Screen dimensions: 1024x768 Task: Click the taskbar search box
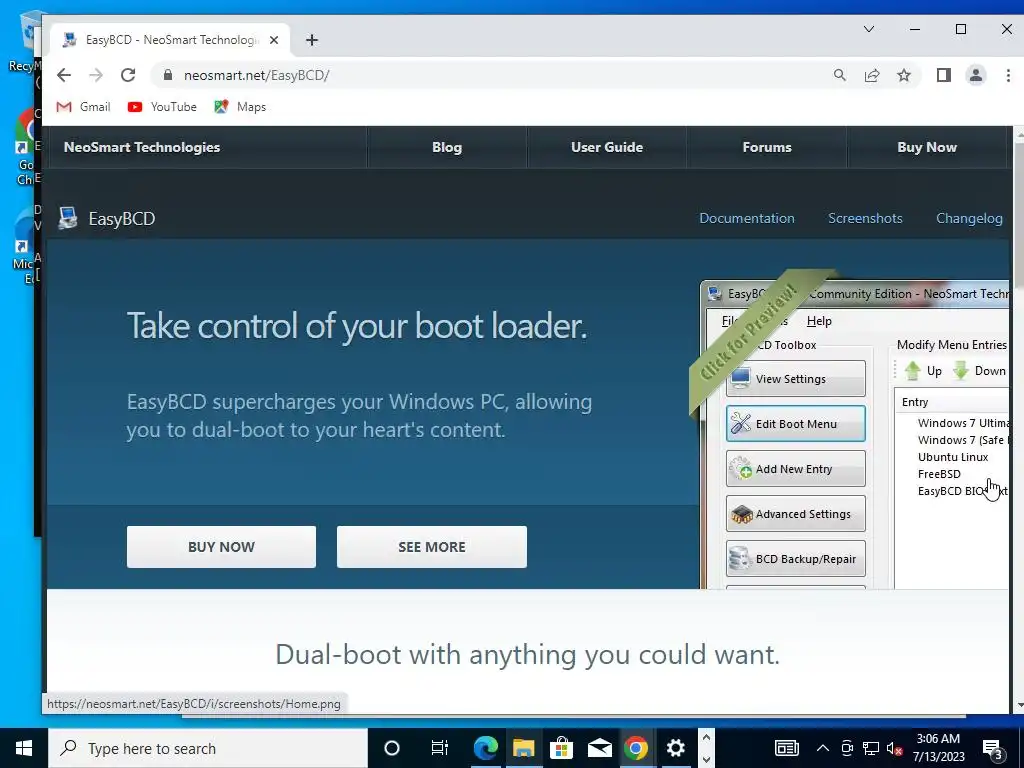pyautogui.click(x=208, y=748)
